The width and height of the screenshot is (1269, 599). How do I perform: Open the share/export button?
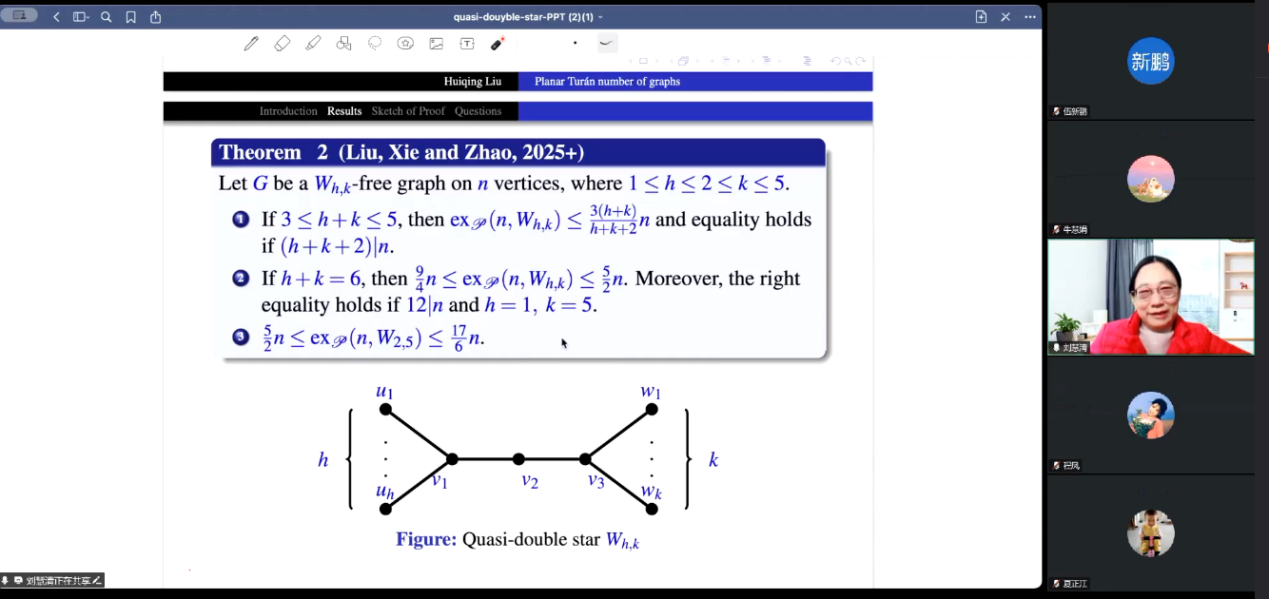click(155, 17)
